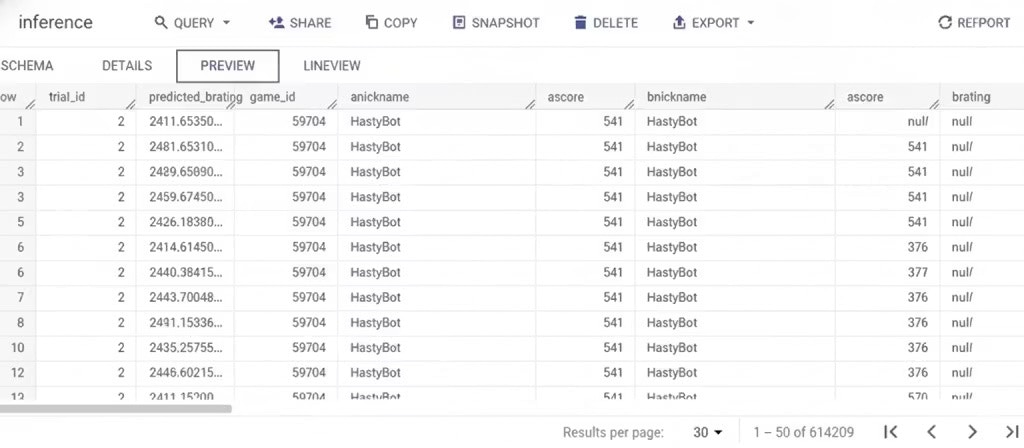This screenshot has width=1024, height=448.
Task: Go to previous results page
Action: [x=931, y=432]
